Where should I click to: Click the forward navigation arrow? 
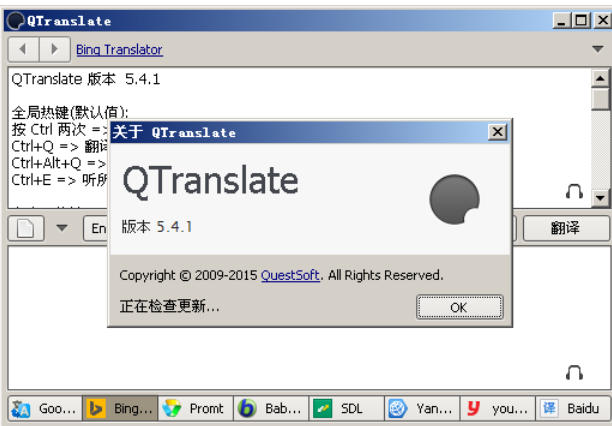tap(55, 49)
